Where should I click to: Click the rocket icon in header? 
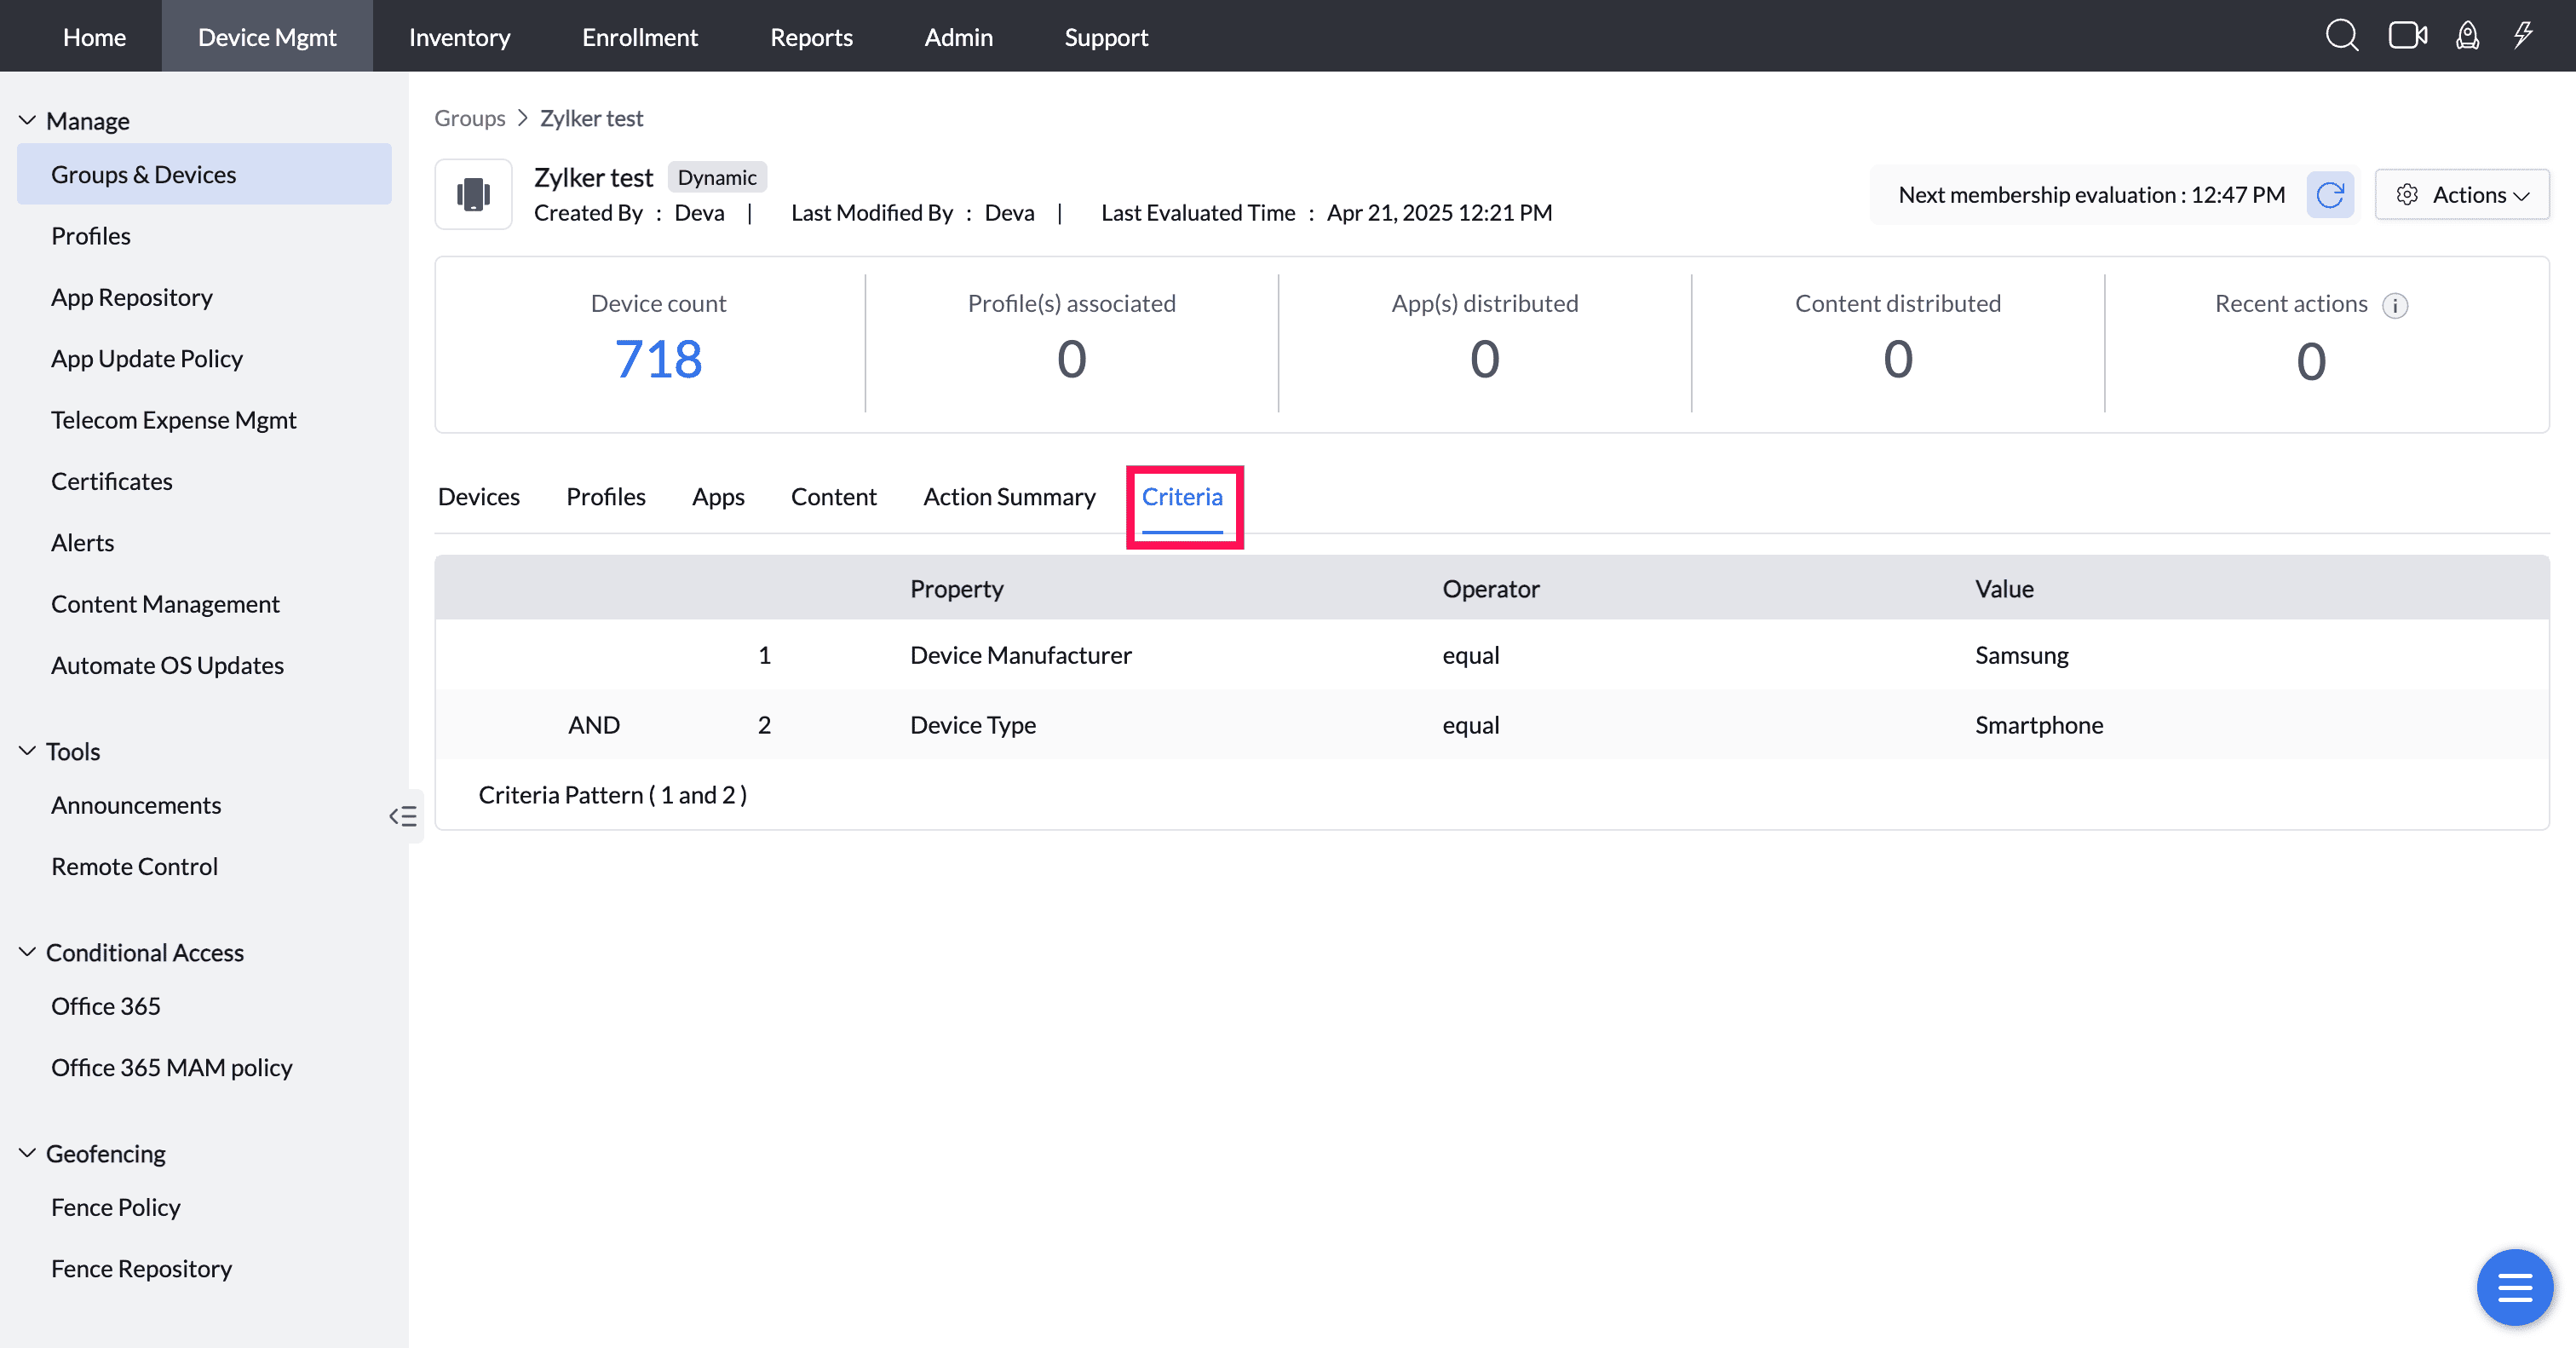(x=2467, y=36)
